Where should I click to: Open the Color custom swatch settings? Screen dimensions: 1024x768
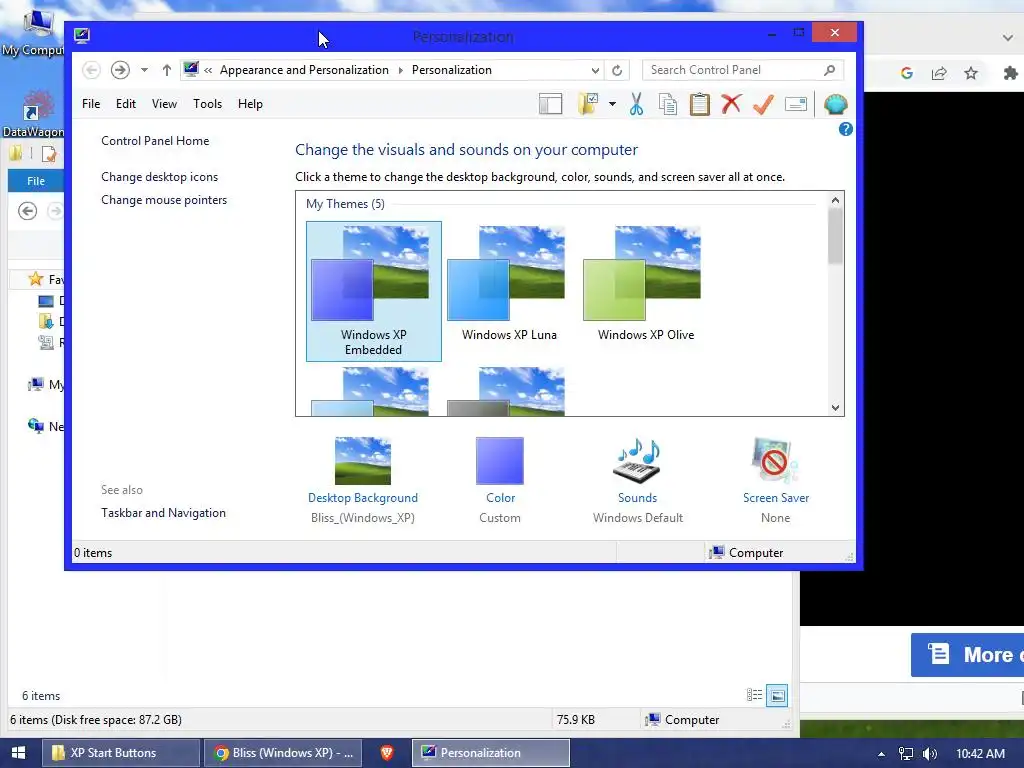click(x=500, y=480)
